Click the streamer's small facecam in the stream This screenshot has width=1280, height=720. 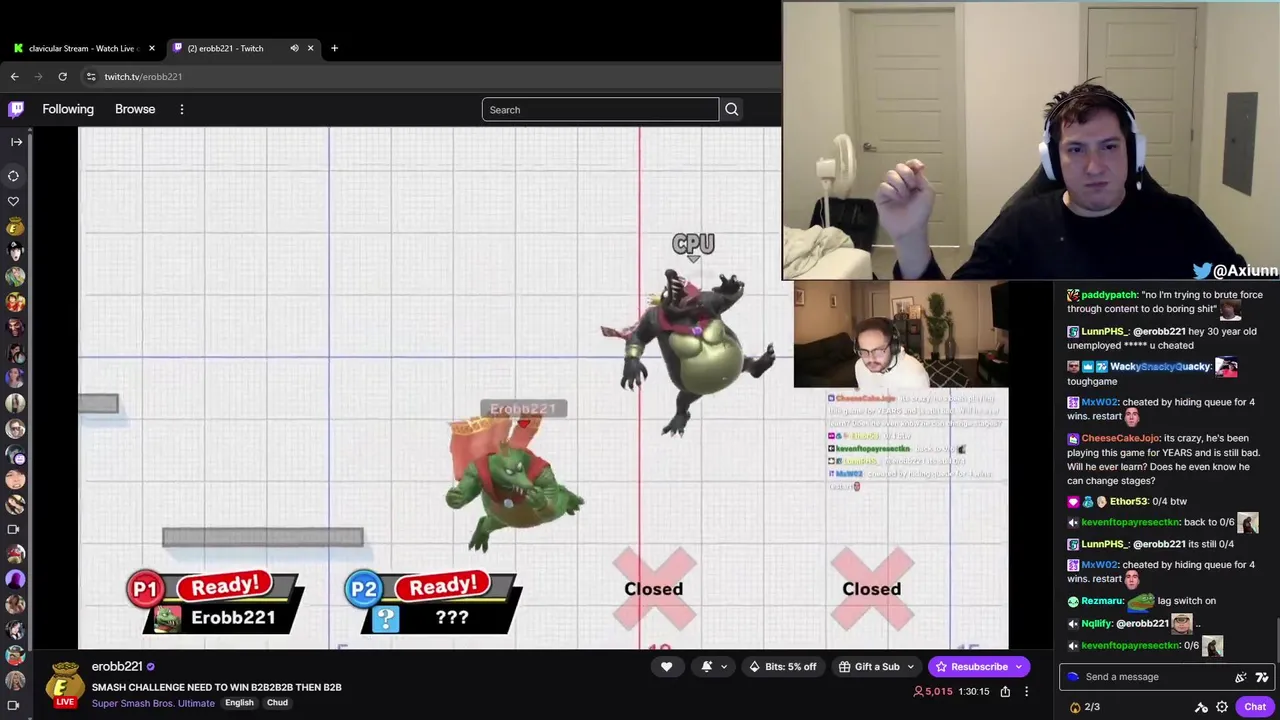point(900,335)
